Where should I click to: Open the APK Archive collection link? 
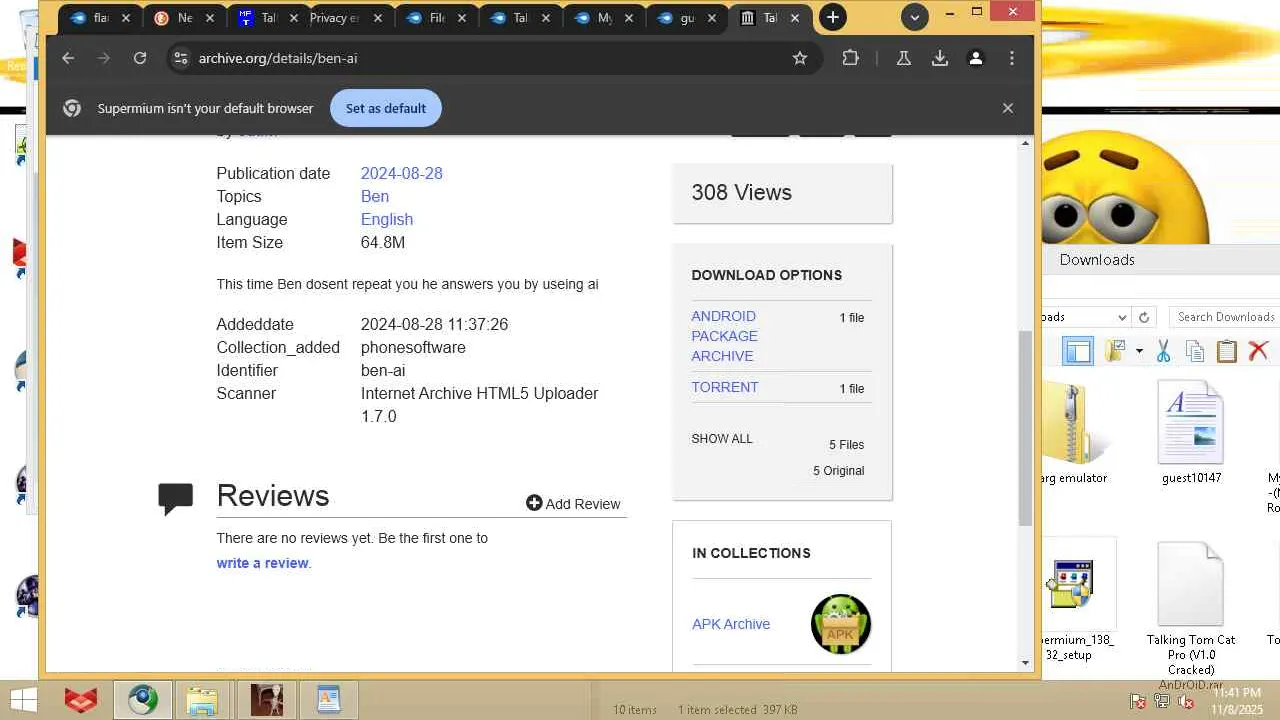731,624
